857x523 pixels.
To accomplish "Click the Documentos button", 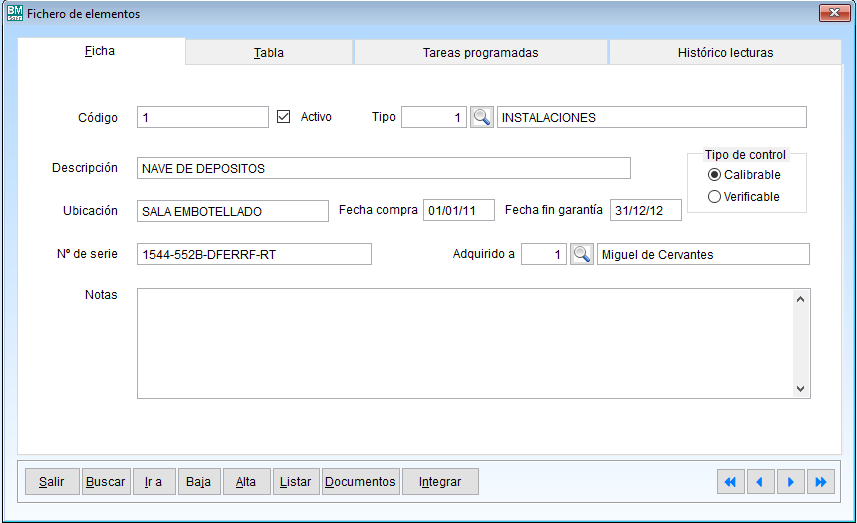I will 360,482.
